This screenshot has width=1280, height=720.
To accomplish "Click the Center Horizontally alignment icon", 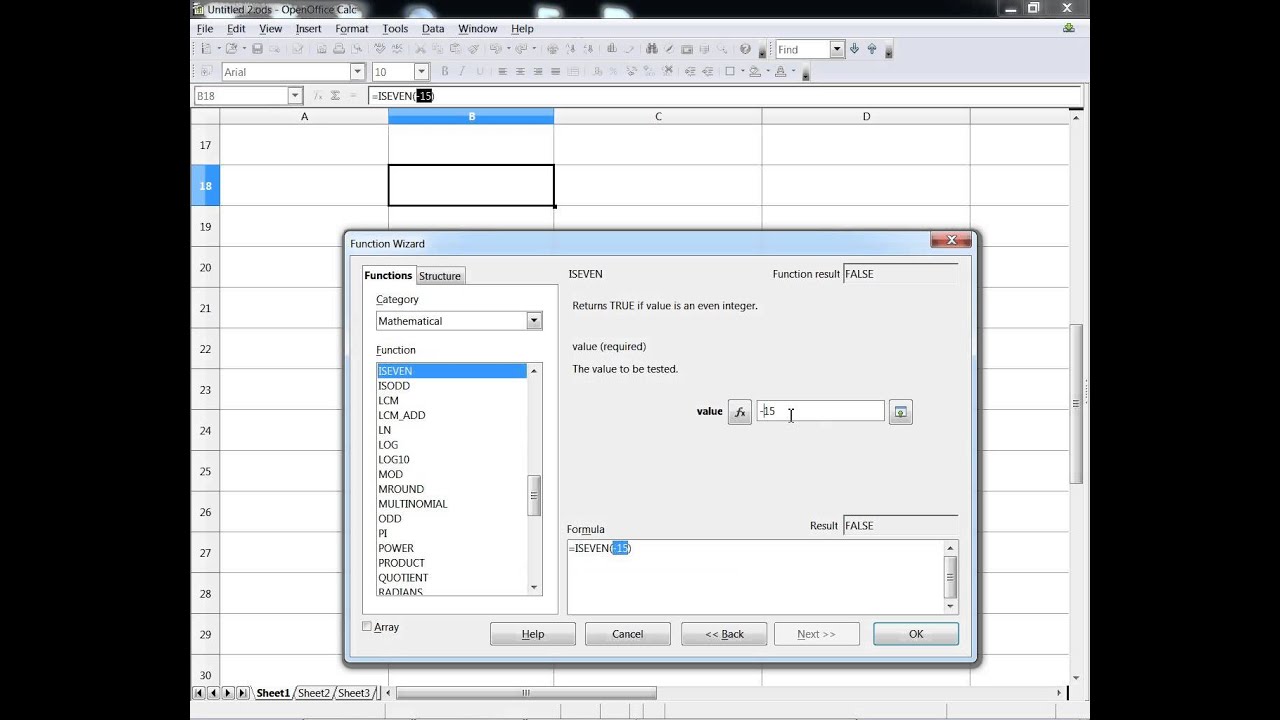I will coord(520,71).
